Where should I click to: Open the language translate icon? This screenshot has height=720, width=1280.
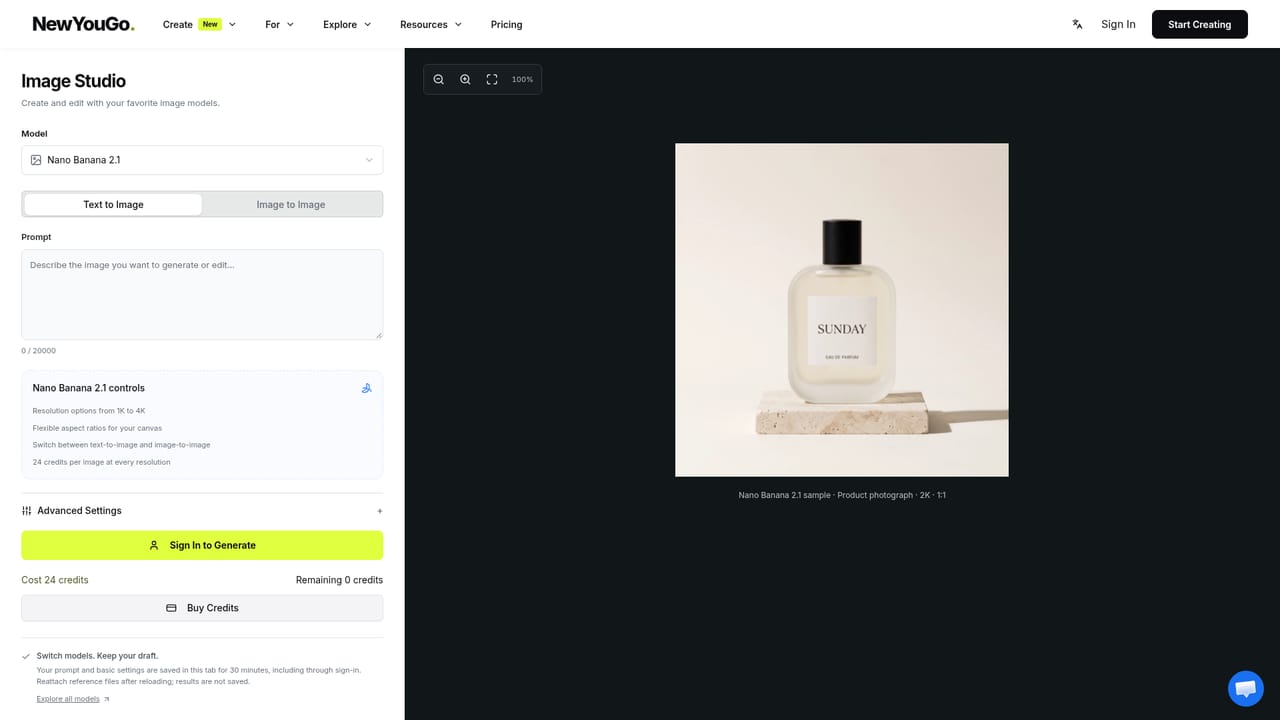click(x=1077, y=24)
